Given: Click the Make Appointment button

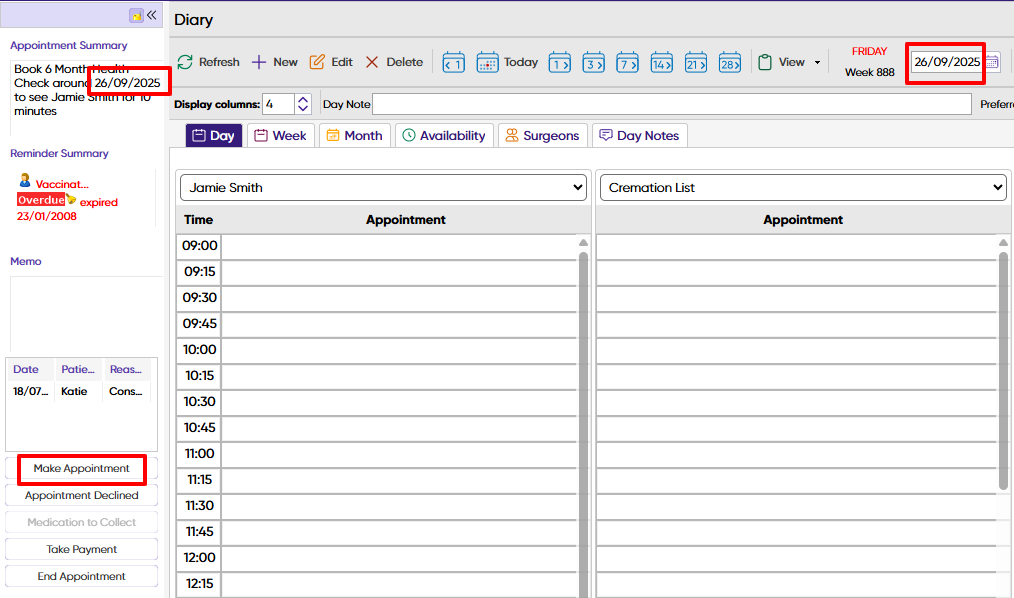Looking at the screenshot, I should click(81, 468).
